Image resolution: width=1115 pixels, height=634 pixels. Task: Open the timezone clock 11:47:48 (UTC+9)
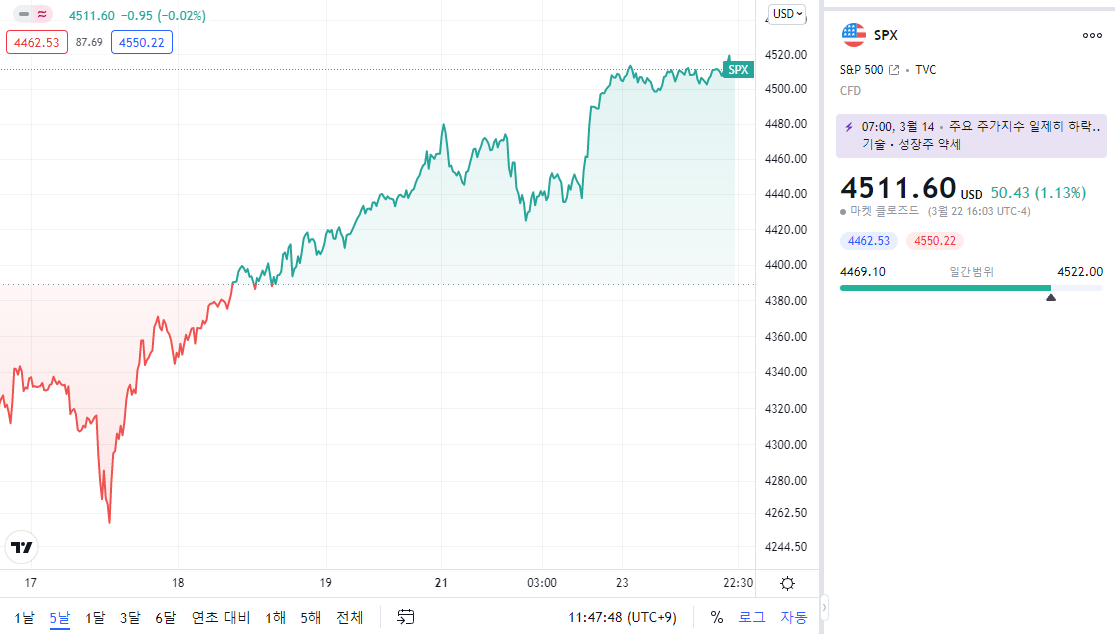click(622, 617)
